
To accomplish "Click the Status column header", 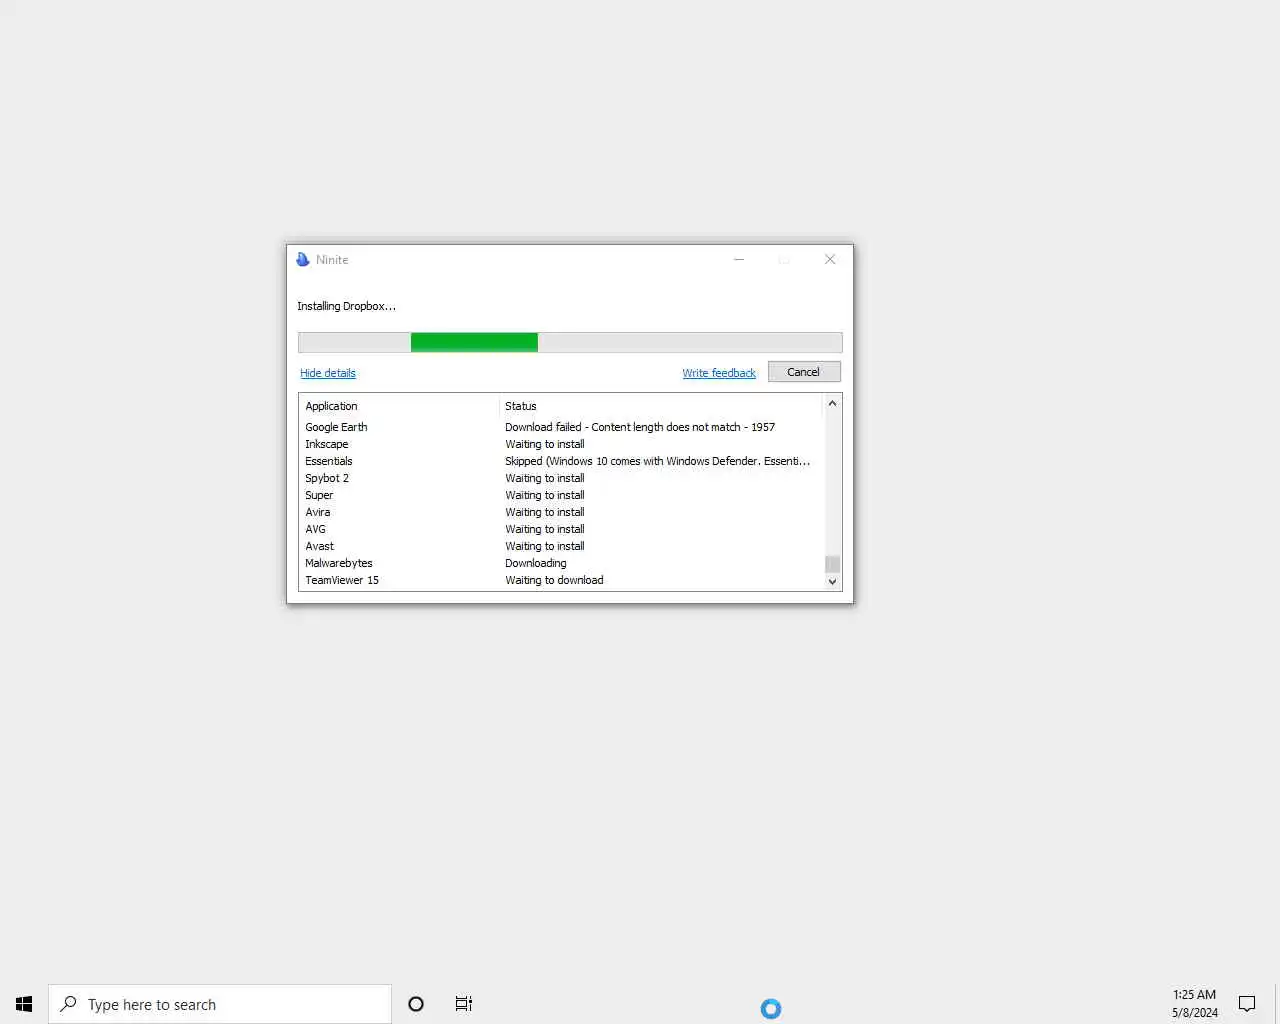I will point(660,406).
